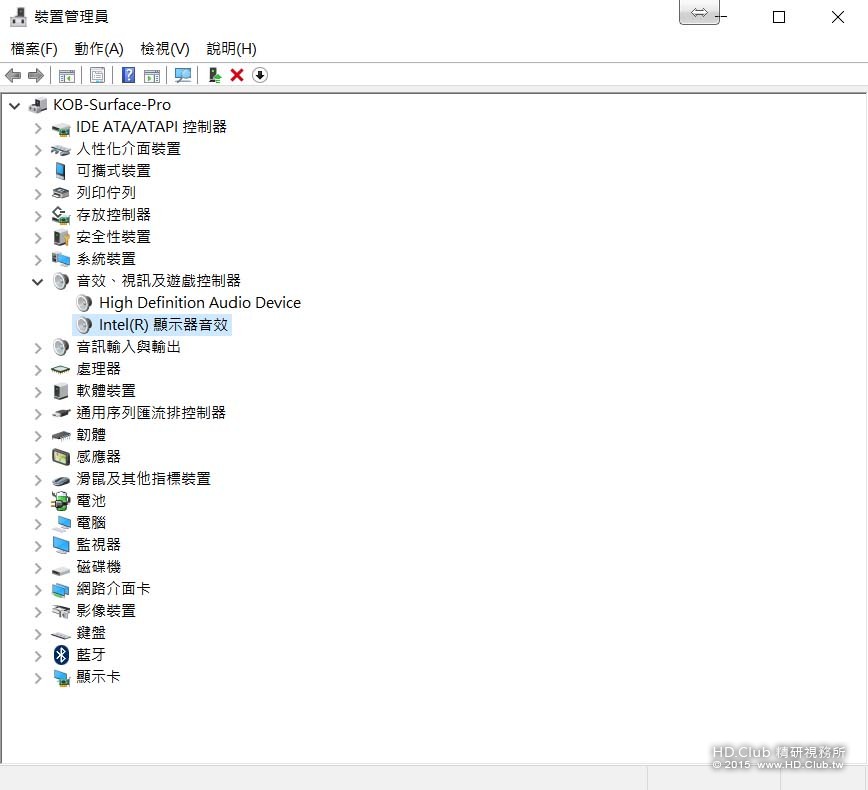The image size is (868, 790).
Task: Click the keyboard icon next to 鍵盤
Action: click(x=60, y=634)
